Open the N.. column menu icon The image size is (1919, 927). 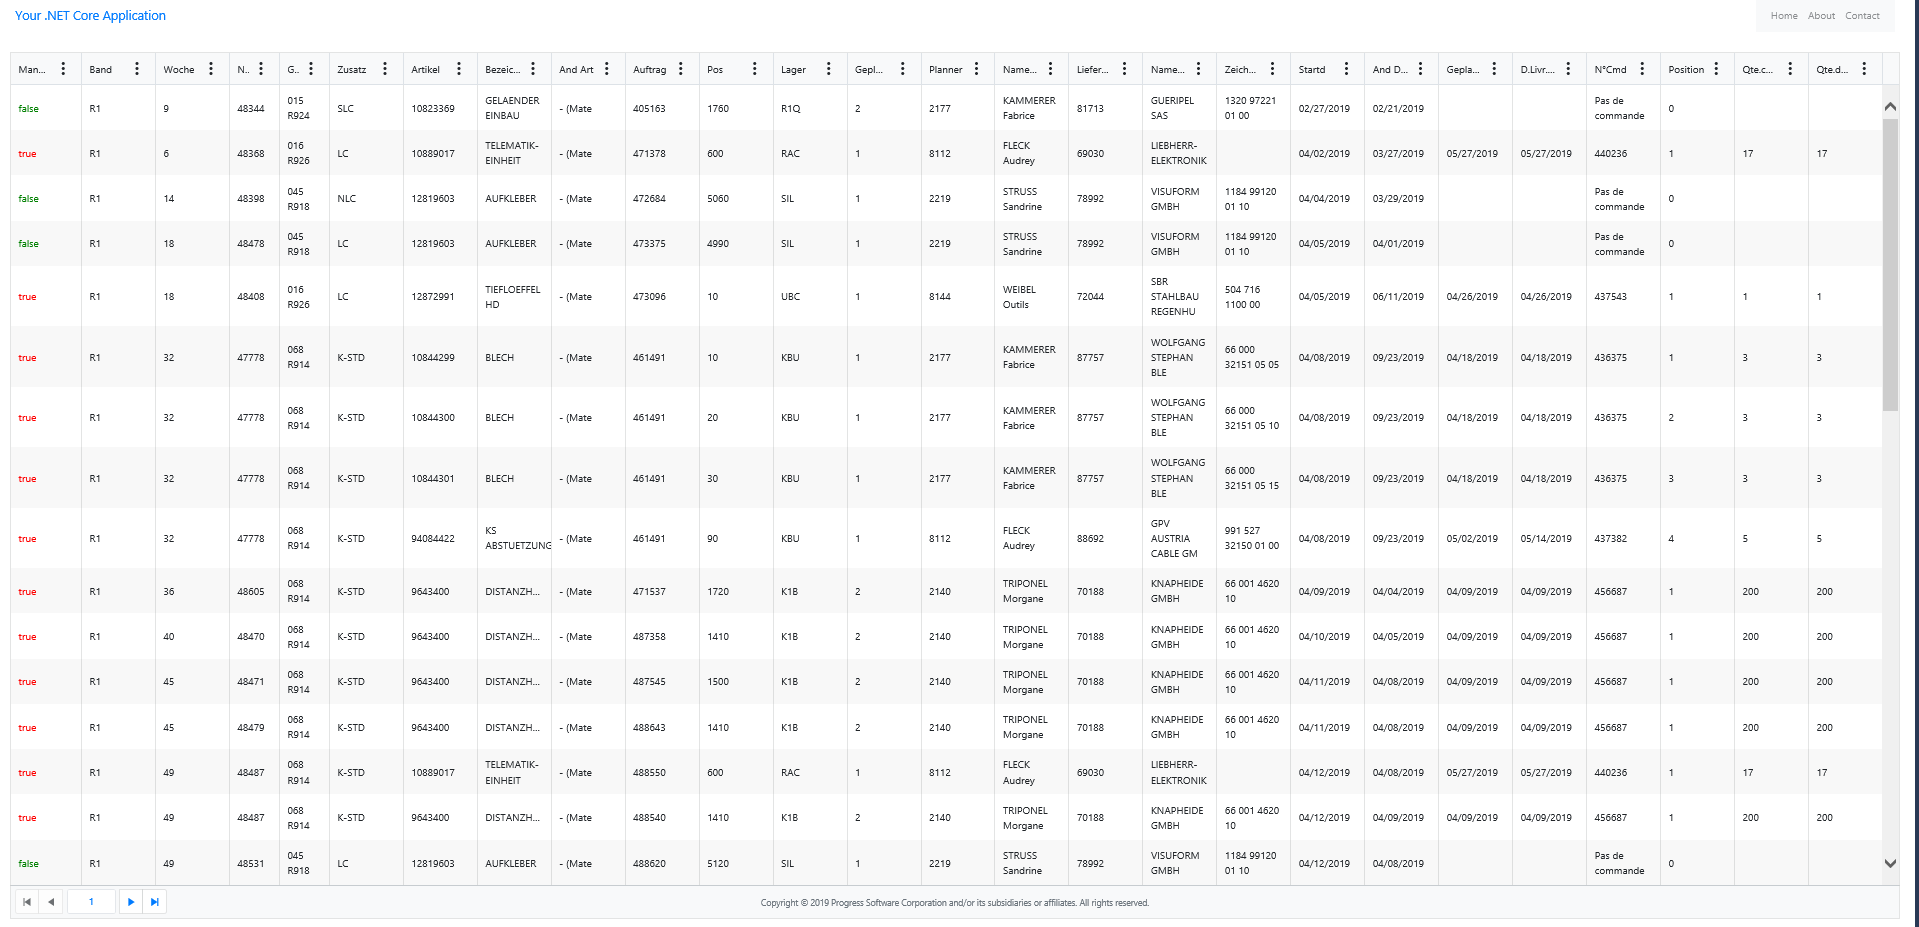coord(261,69)
